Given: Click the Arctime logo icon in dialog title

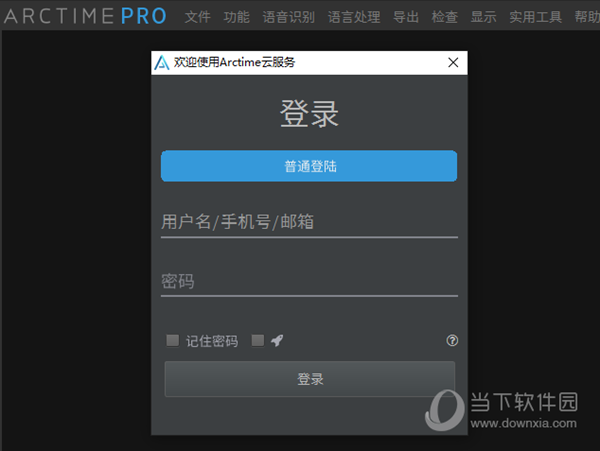Looking at the screenshot, I should (162, 62).
